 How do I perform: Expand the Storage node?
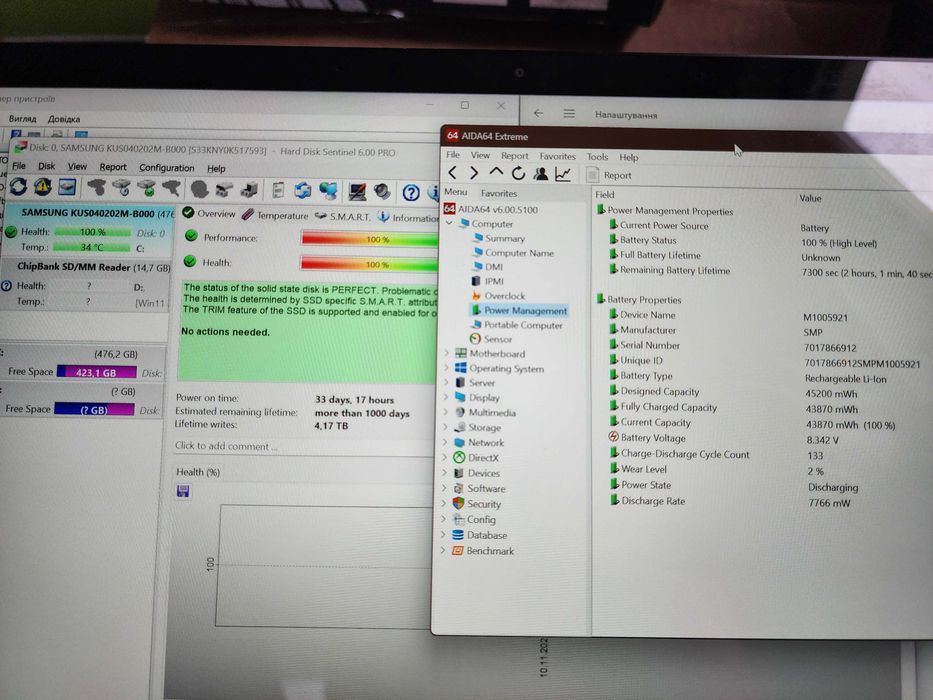(x=445, y=427)
